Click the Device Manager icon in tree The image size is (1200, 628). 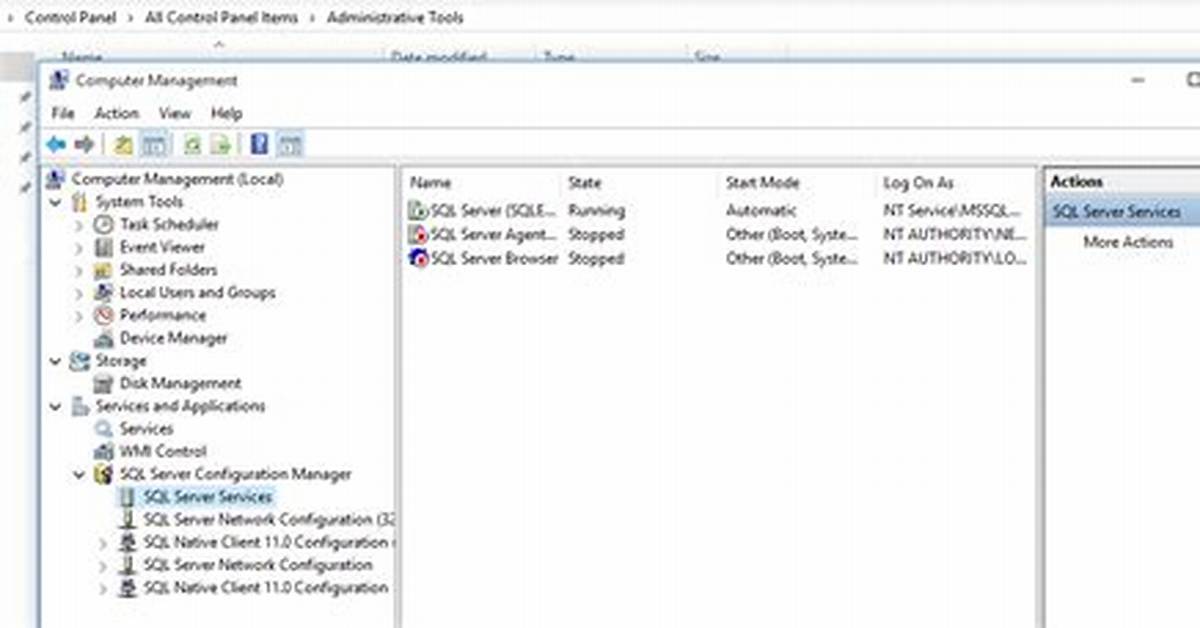104,338
